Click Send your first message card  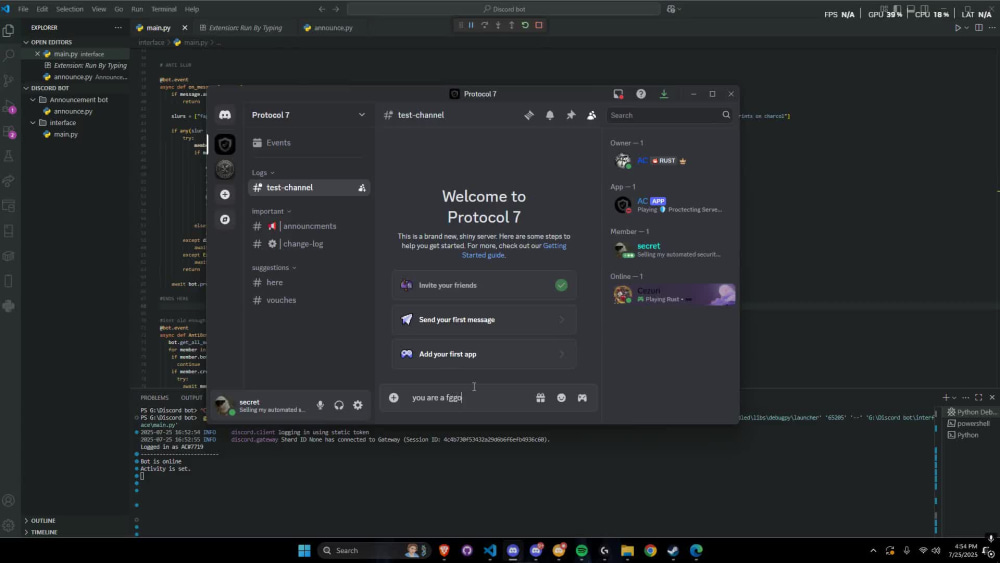(484, 319)
